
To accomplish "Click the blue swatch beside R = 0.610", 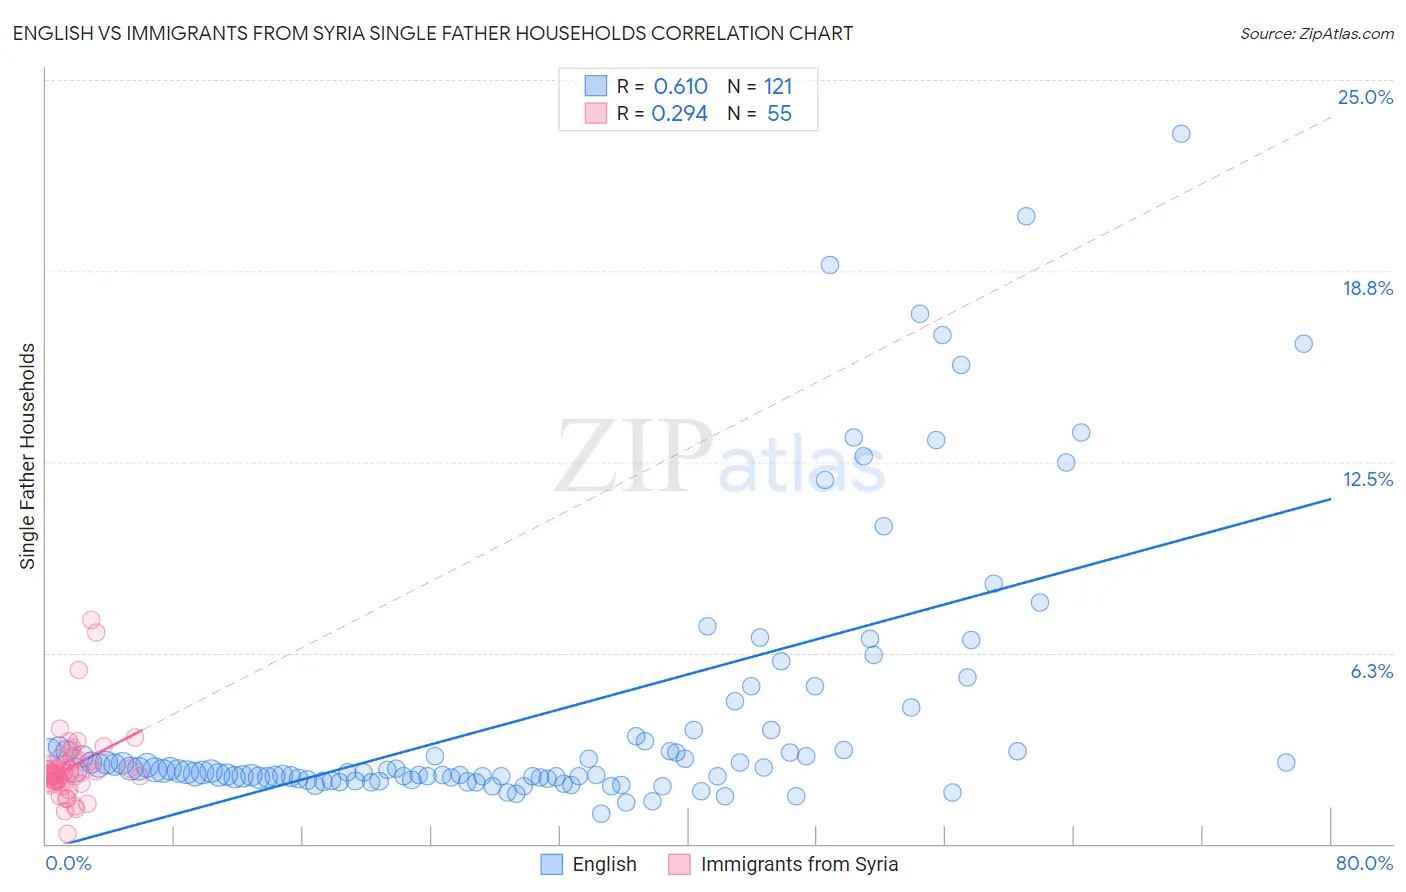I will click(x=596, y=86).
